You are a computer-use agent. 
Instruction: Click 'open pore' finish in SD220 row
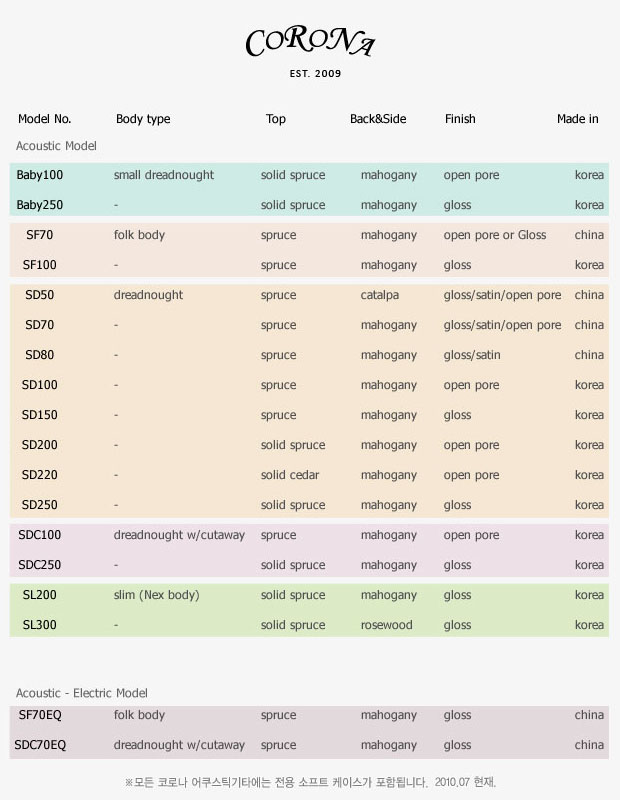(x=471, y=476)
